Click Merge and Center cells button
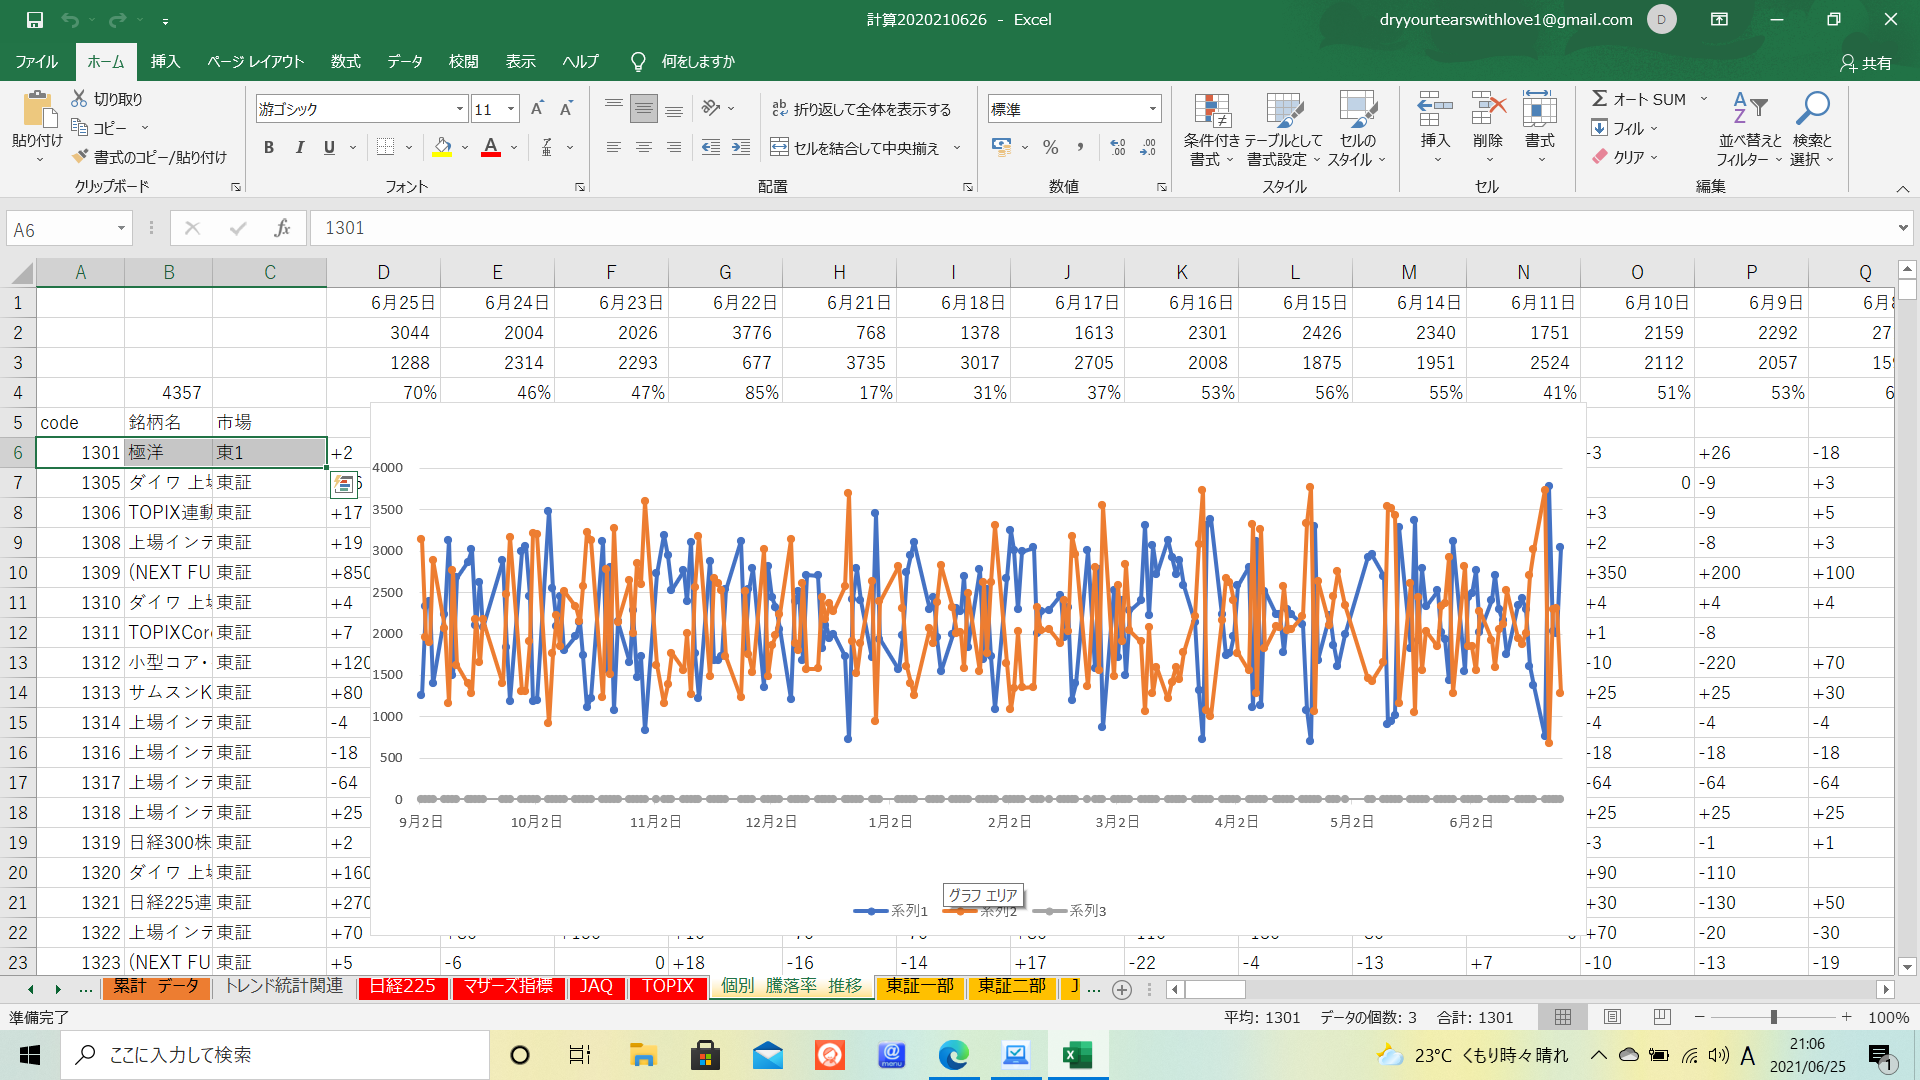 (856, 148)
